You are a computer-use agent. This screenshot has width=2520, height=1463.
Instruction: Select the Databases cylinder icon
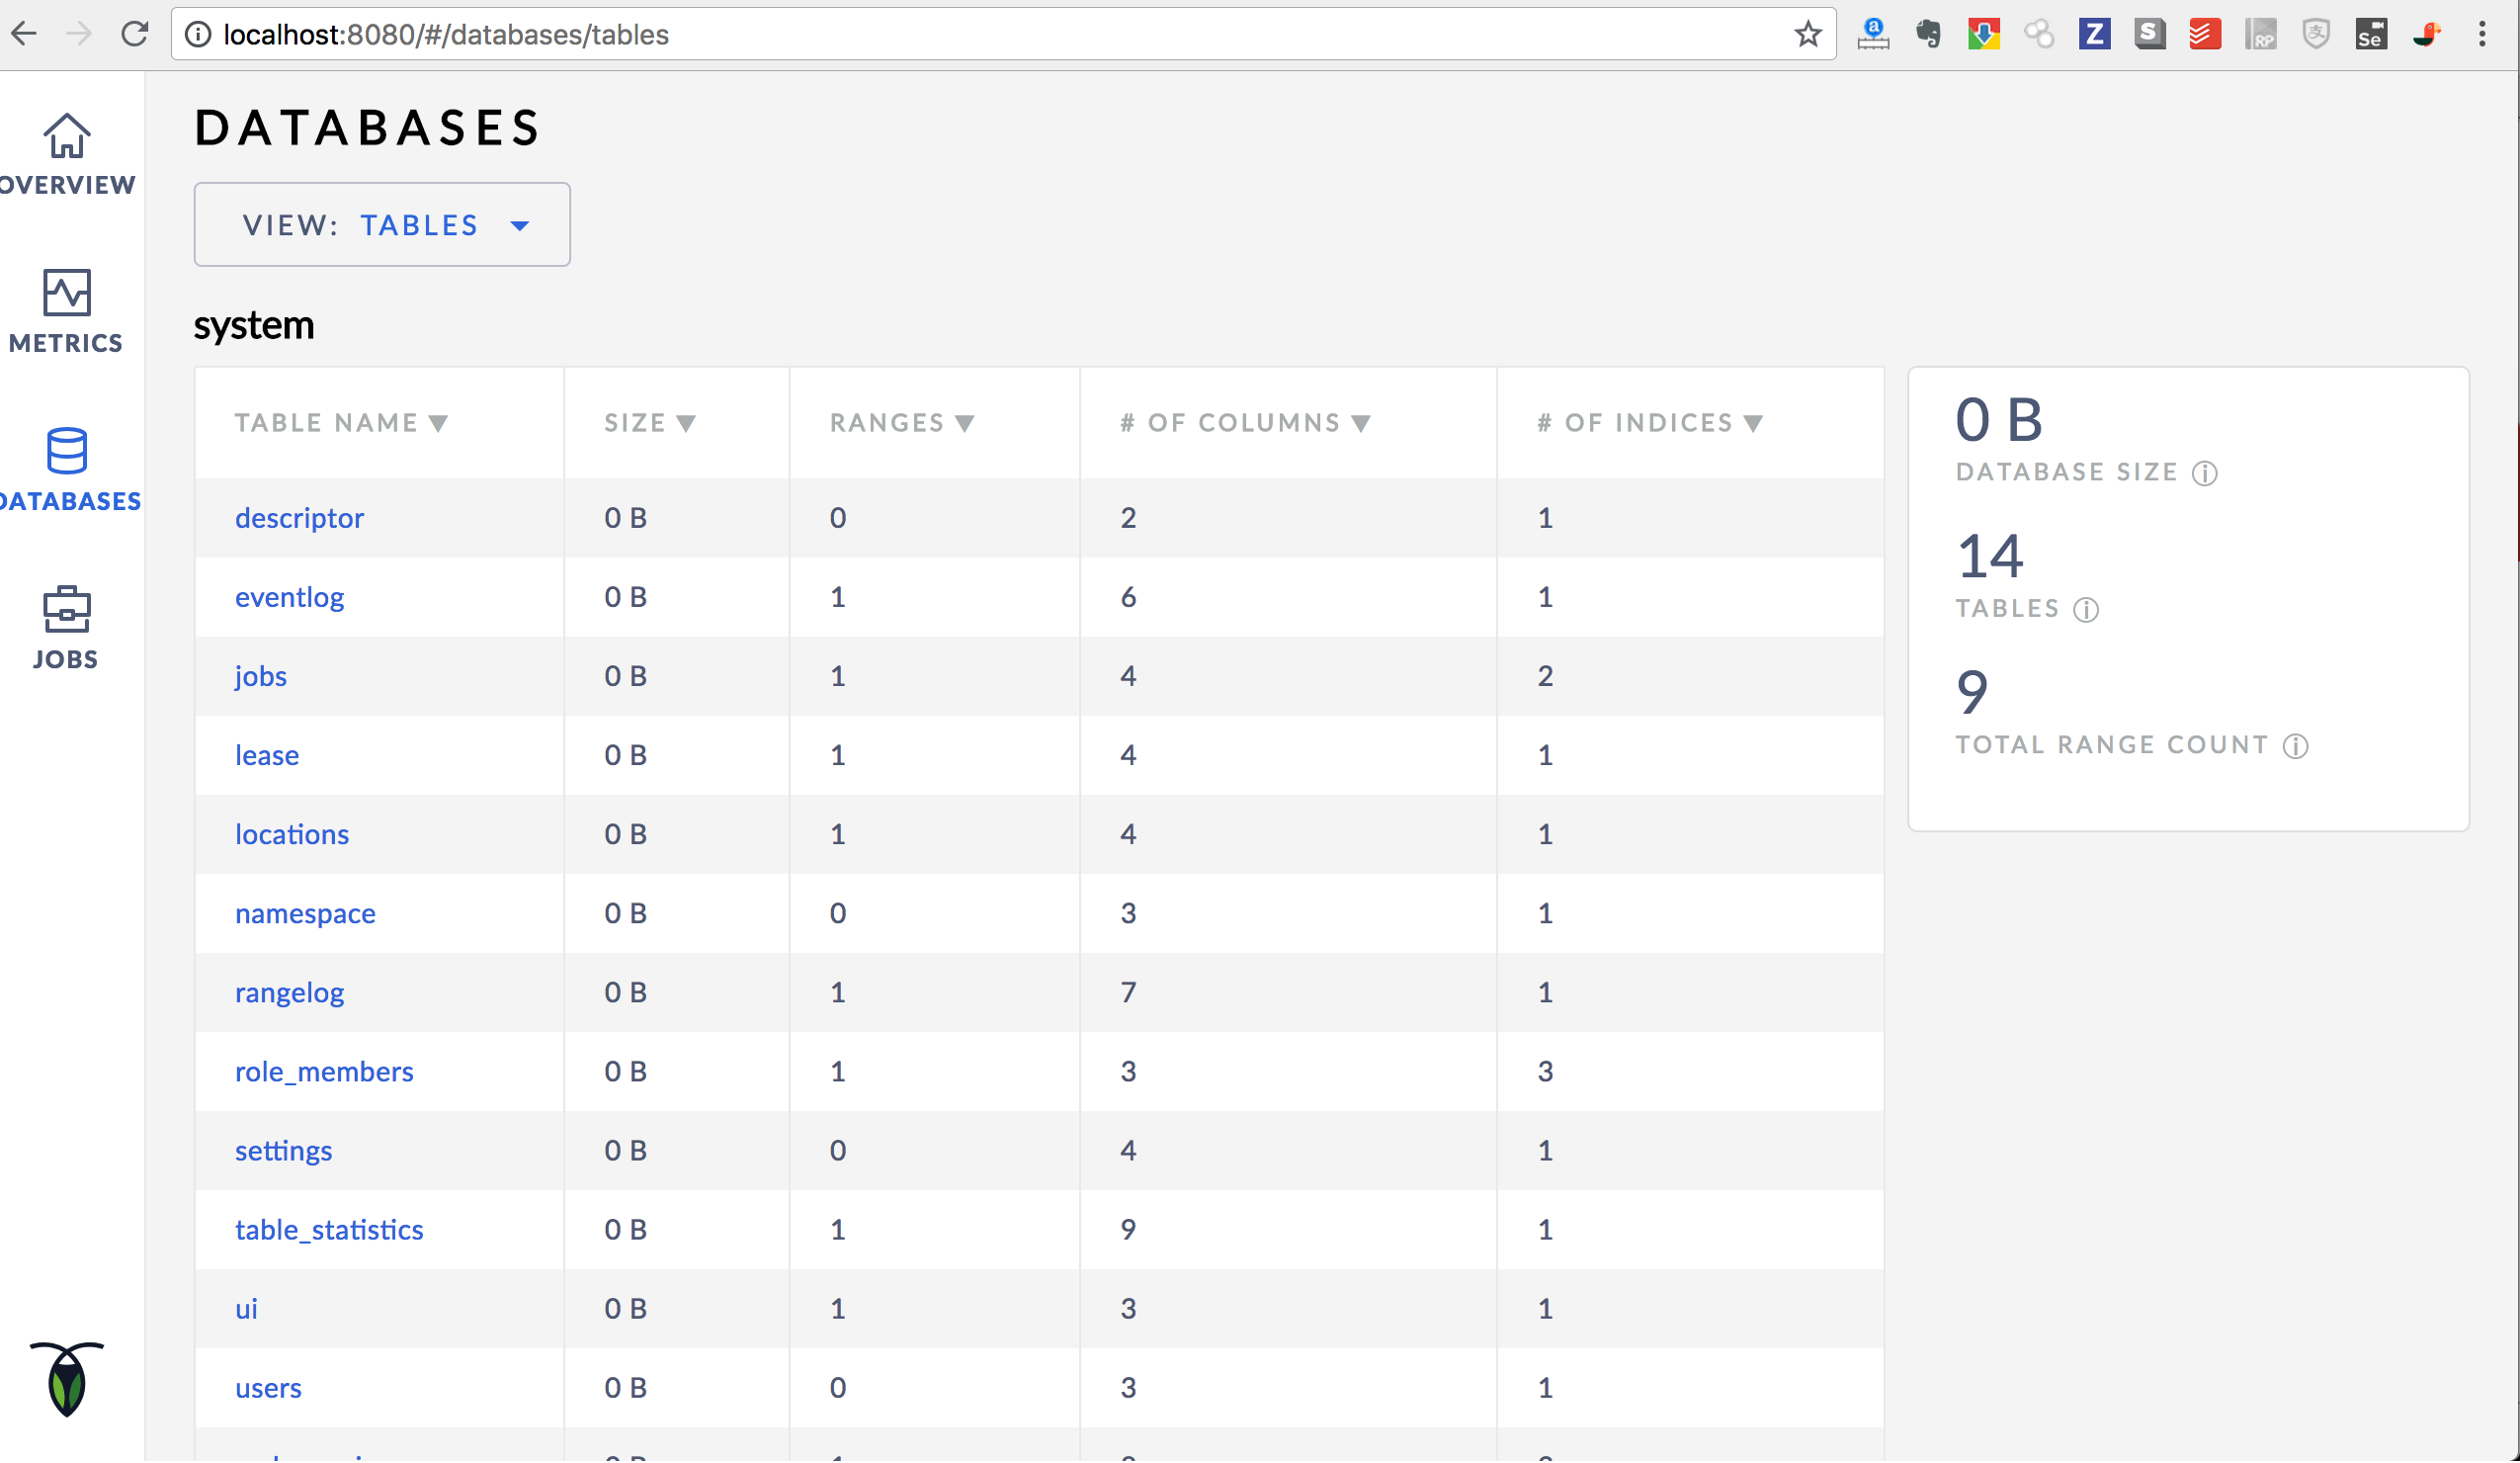(x=66, y=451)
